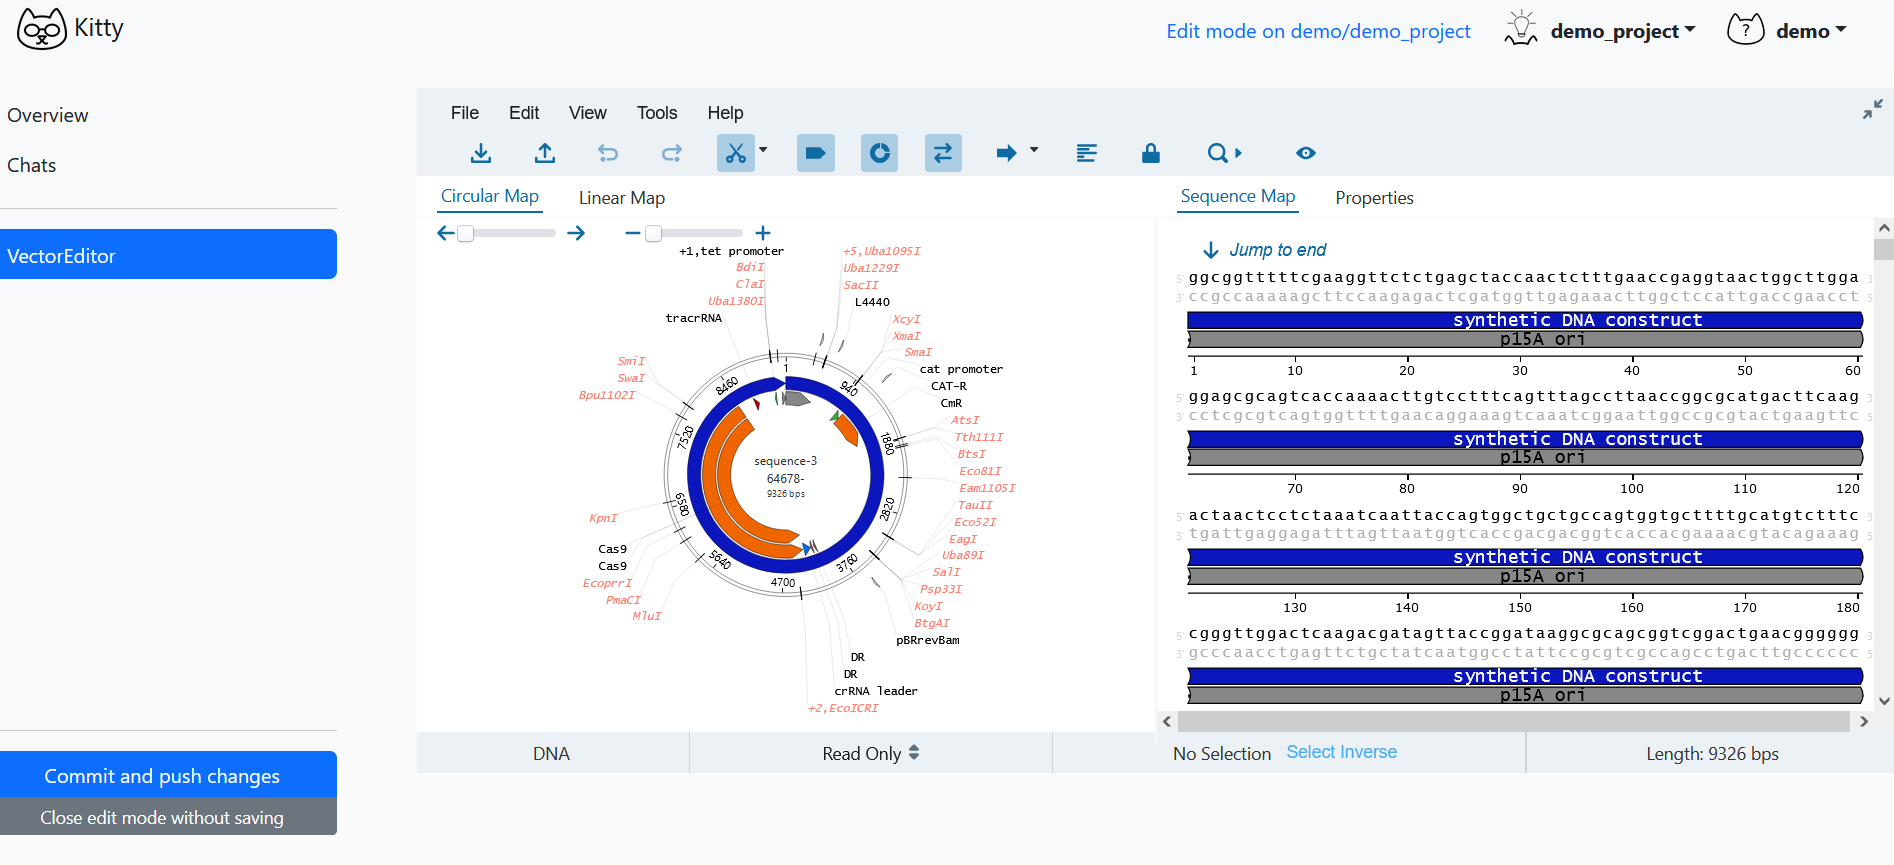
Task: Toggle the features tag display button
Action: click(816, 153)
